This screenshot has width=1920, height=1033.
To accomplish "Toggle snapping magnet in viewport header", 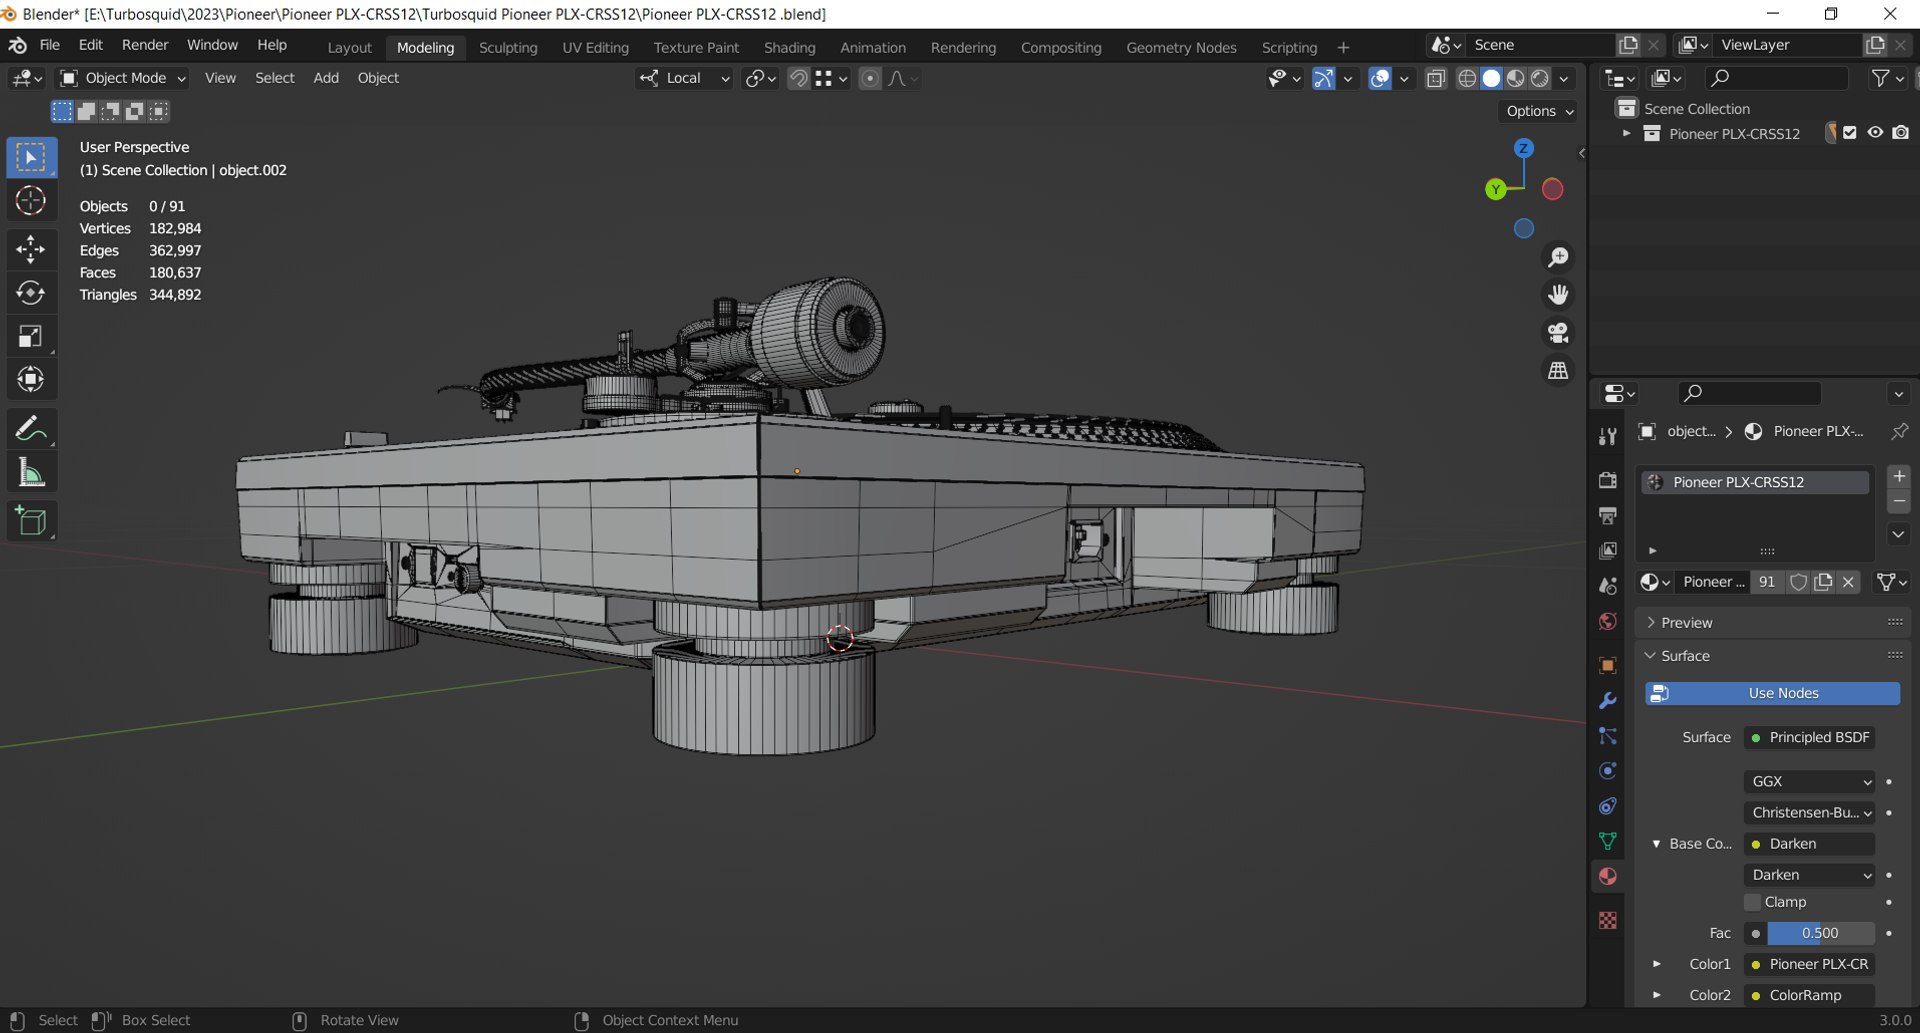I will point(798,78).
